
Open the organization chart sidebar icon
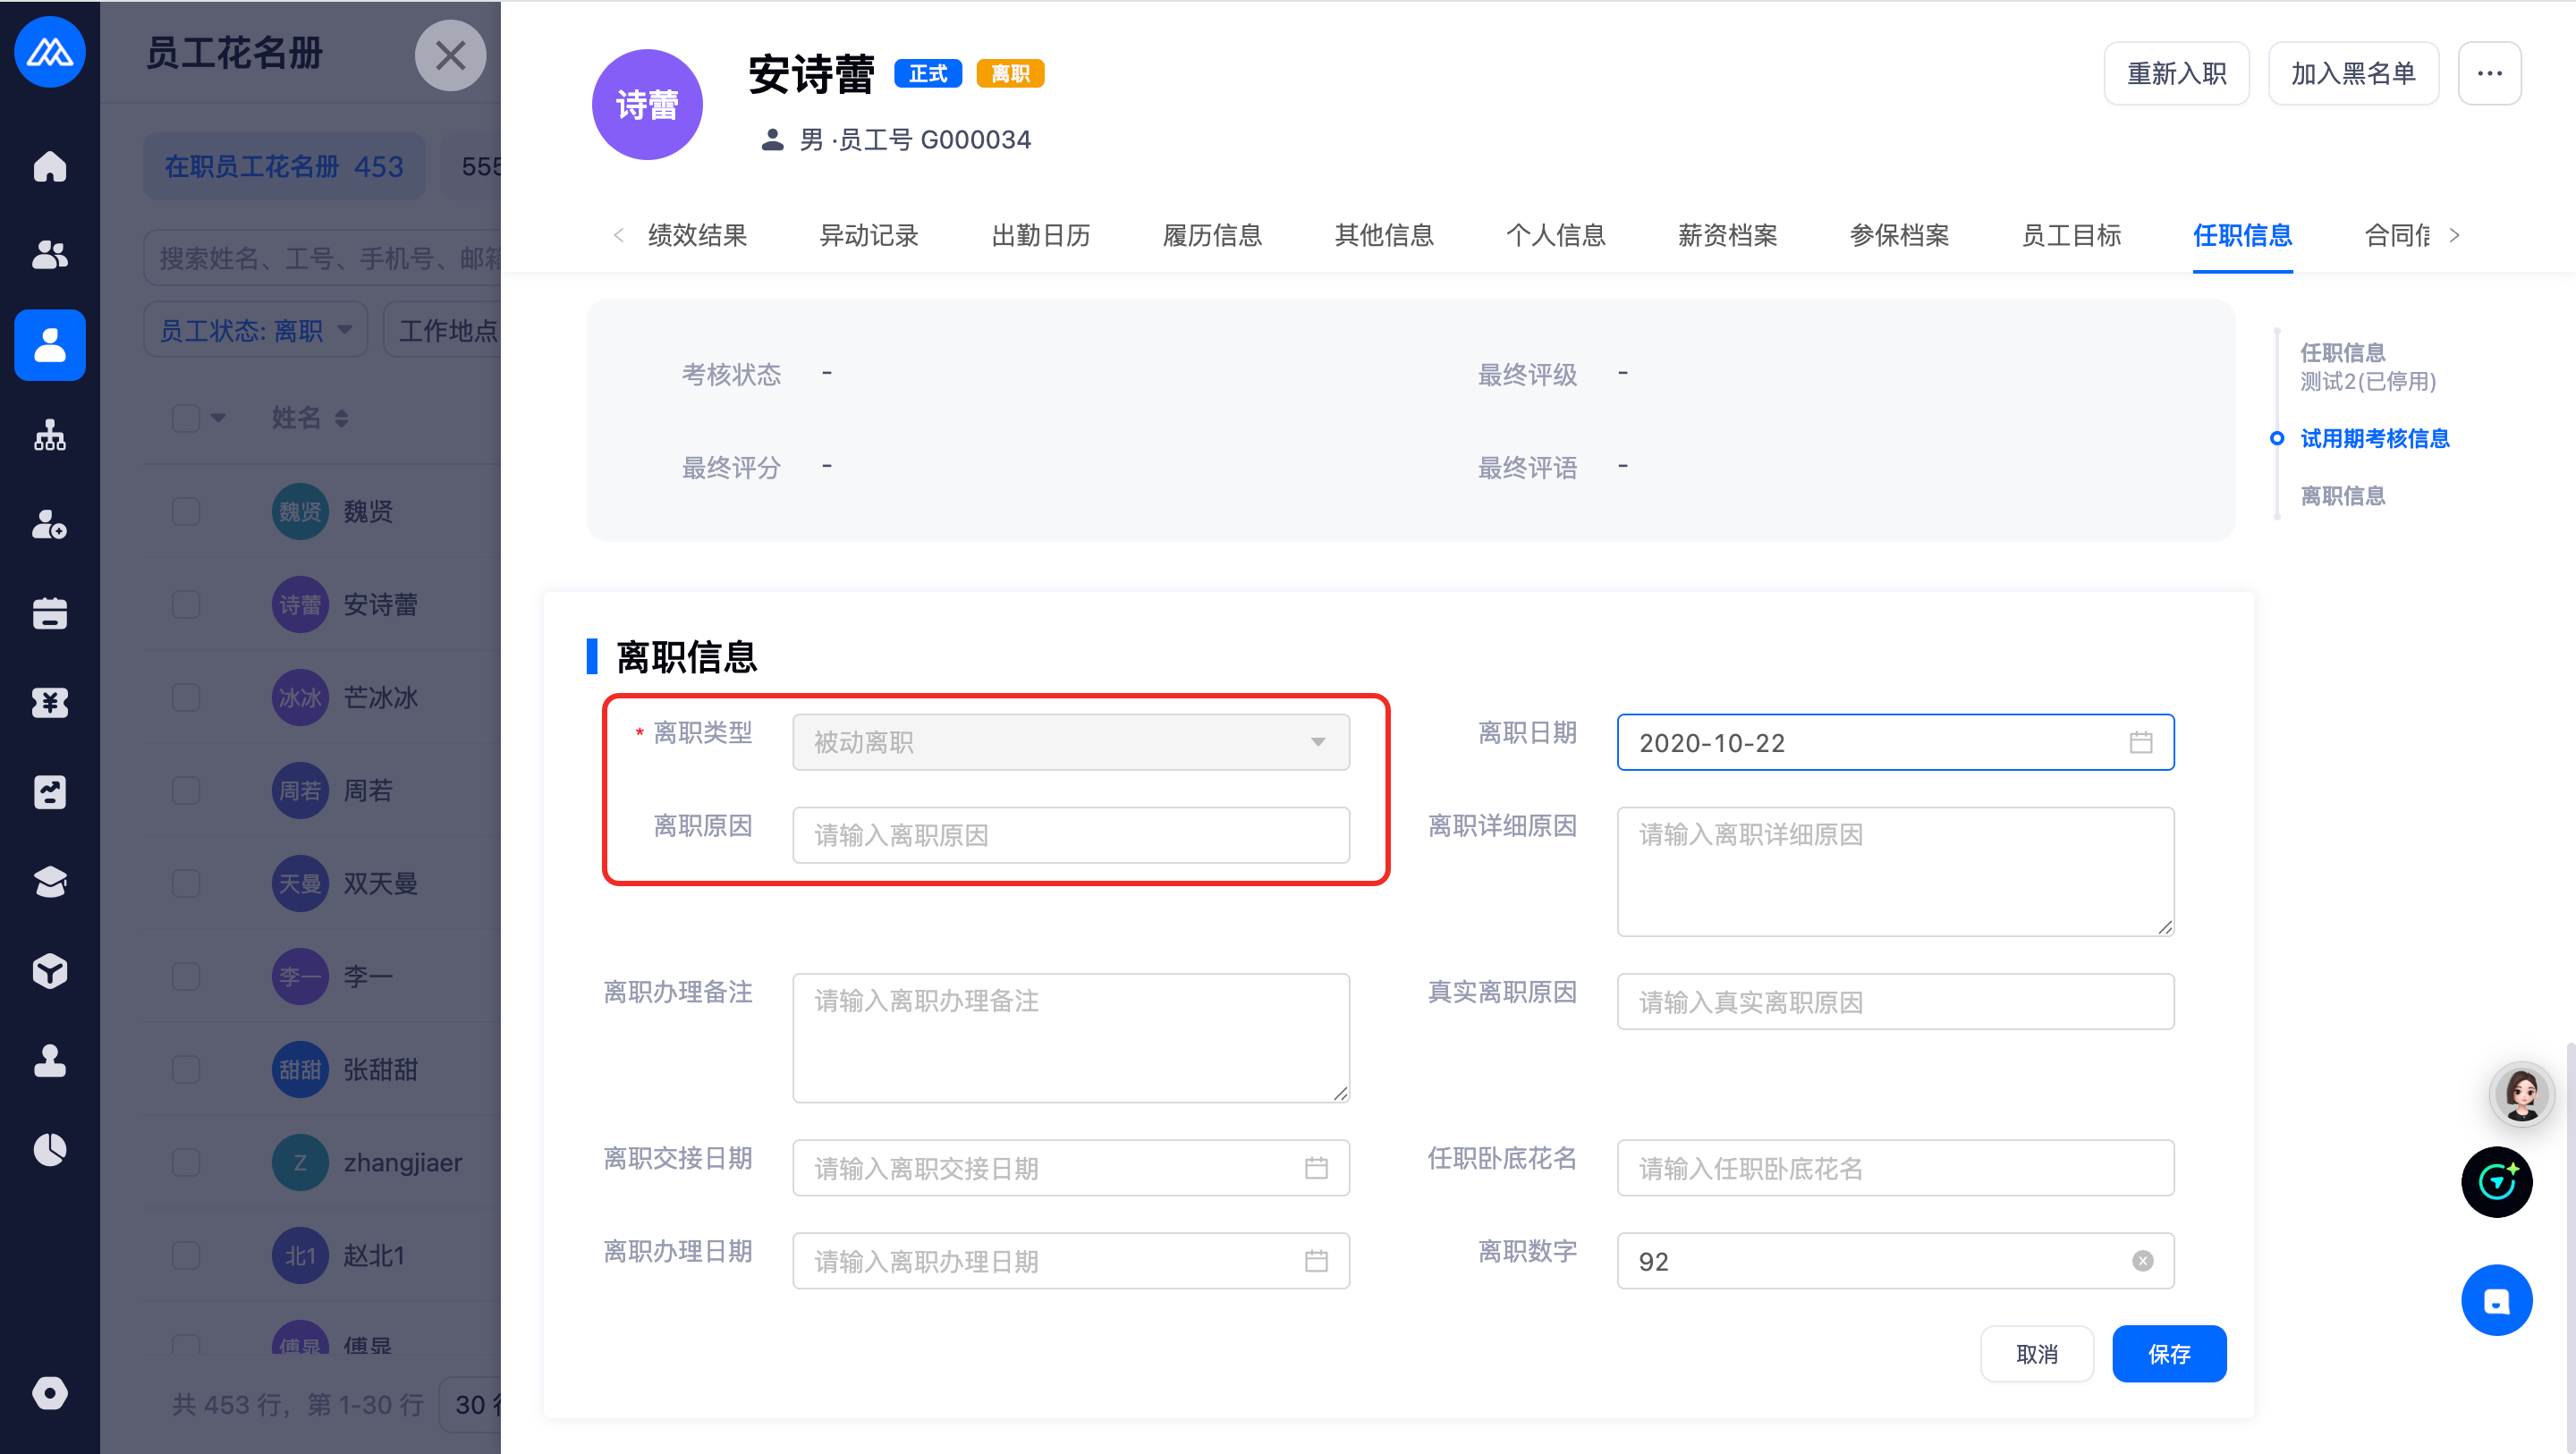coord(49,435)
